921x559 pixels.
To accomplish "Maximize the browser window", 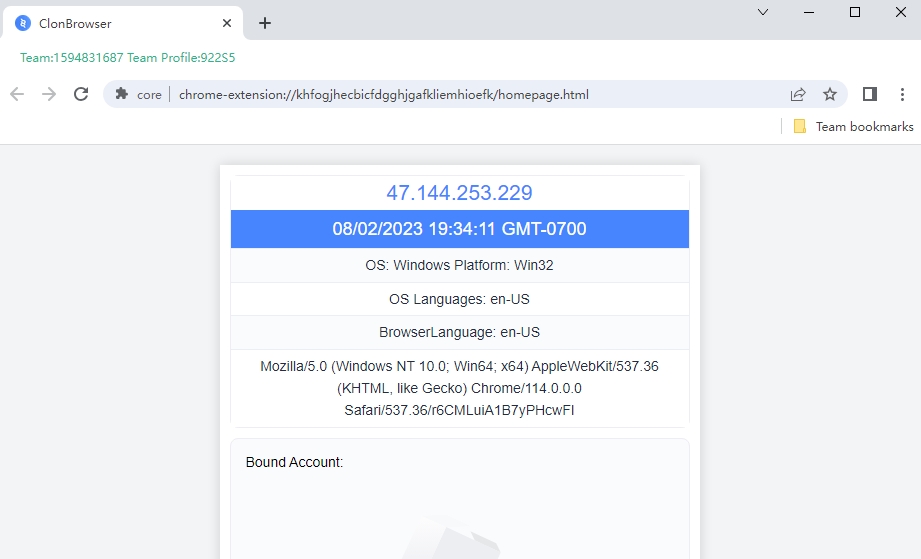I will tap(855, 12).
